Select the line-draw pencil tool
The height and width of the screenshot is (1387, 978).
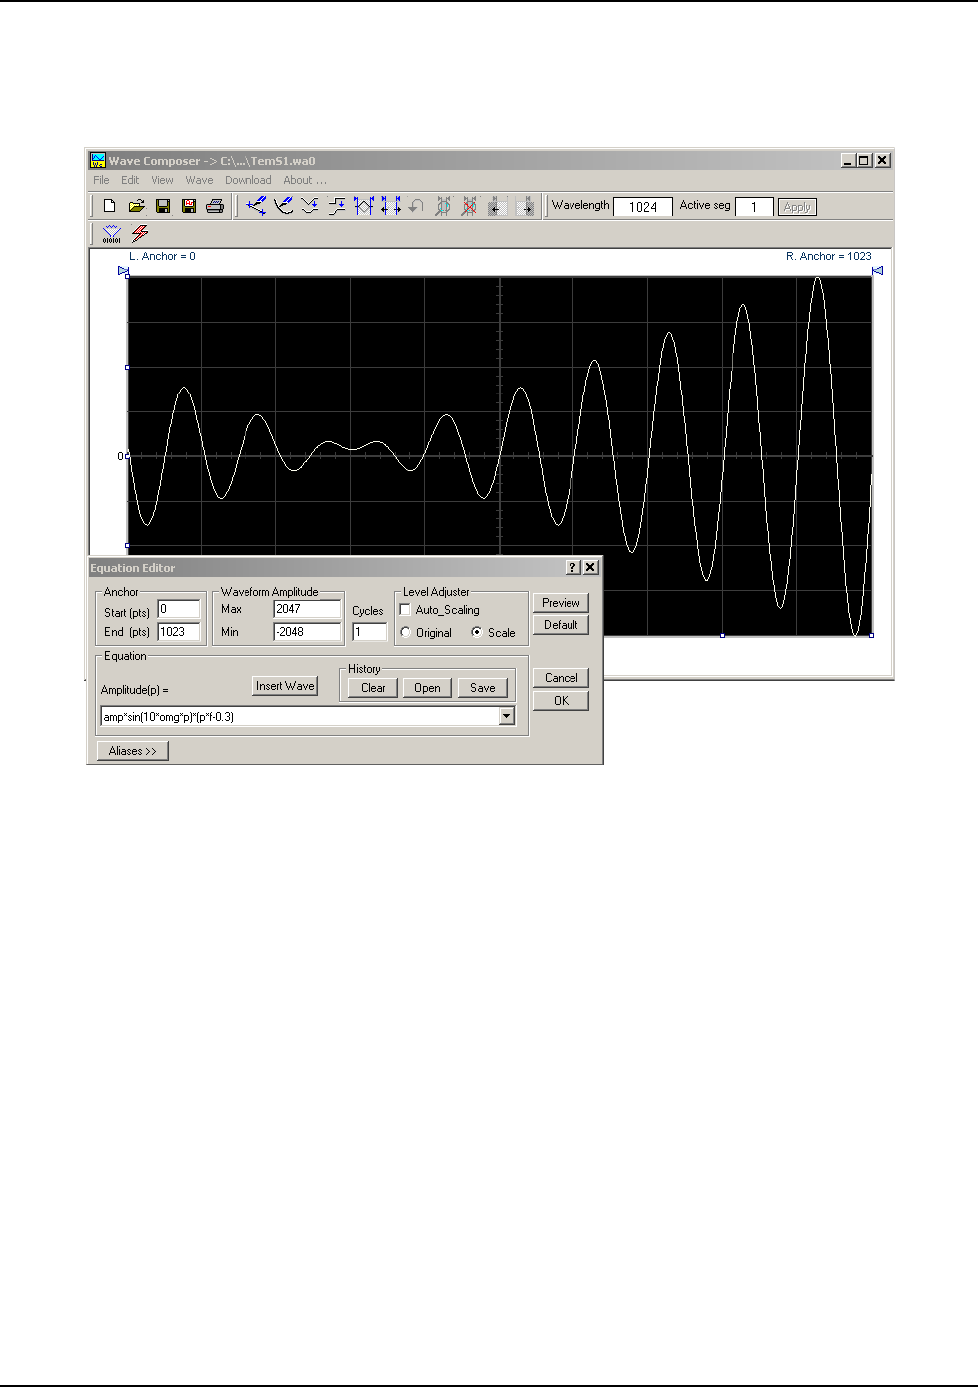click(257, 206)
